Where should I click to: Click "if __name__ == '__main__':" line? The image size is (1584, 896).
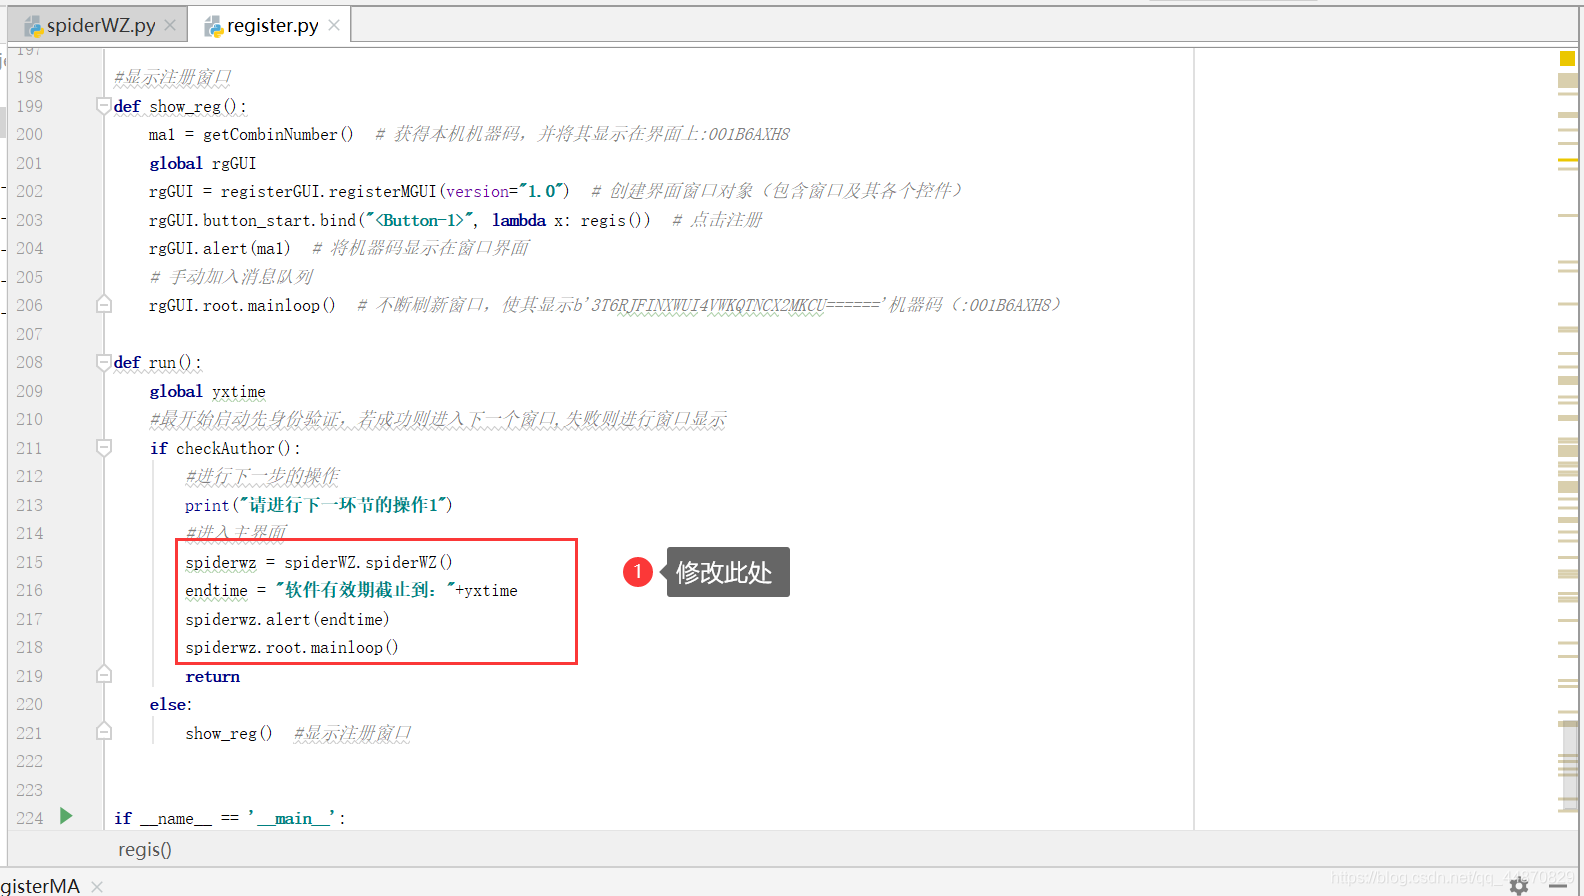pos(230,818)
